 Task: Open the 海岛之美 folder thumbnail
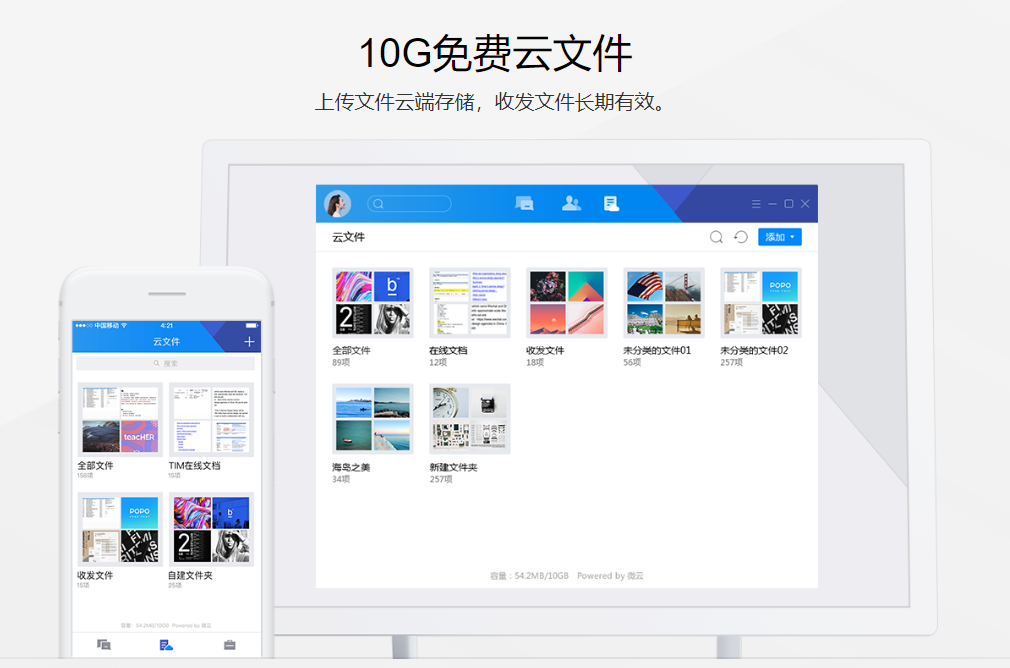point(372,419)
